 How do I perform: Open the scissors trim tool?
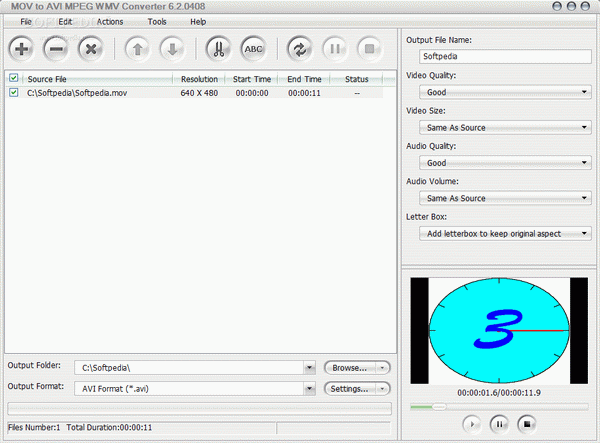pos(218,49)
